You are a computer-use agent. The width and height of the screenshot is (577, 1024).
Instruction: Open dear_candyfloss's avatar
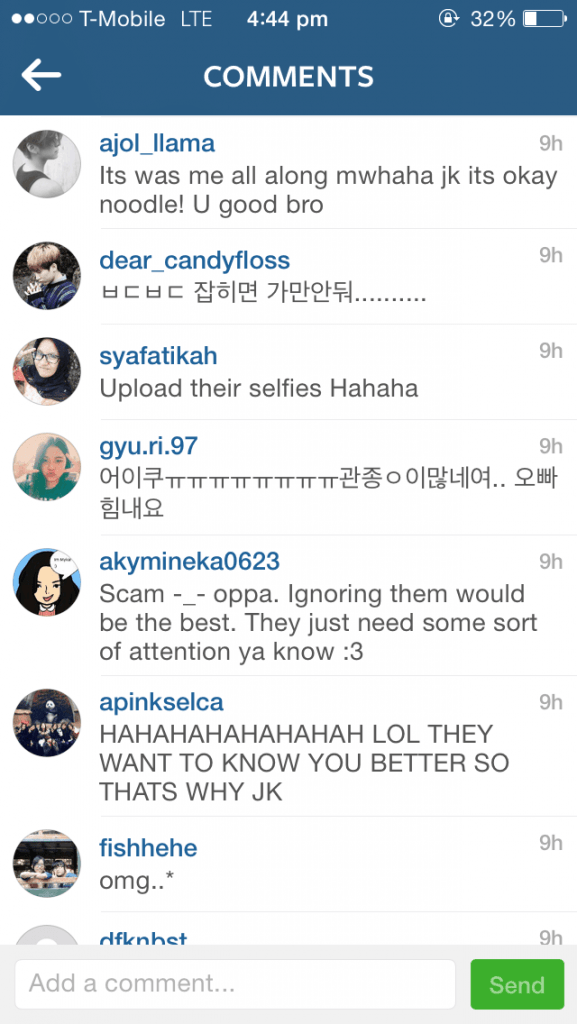[x=47, y=276]
